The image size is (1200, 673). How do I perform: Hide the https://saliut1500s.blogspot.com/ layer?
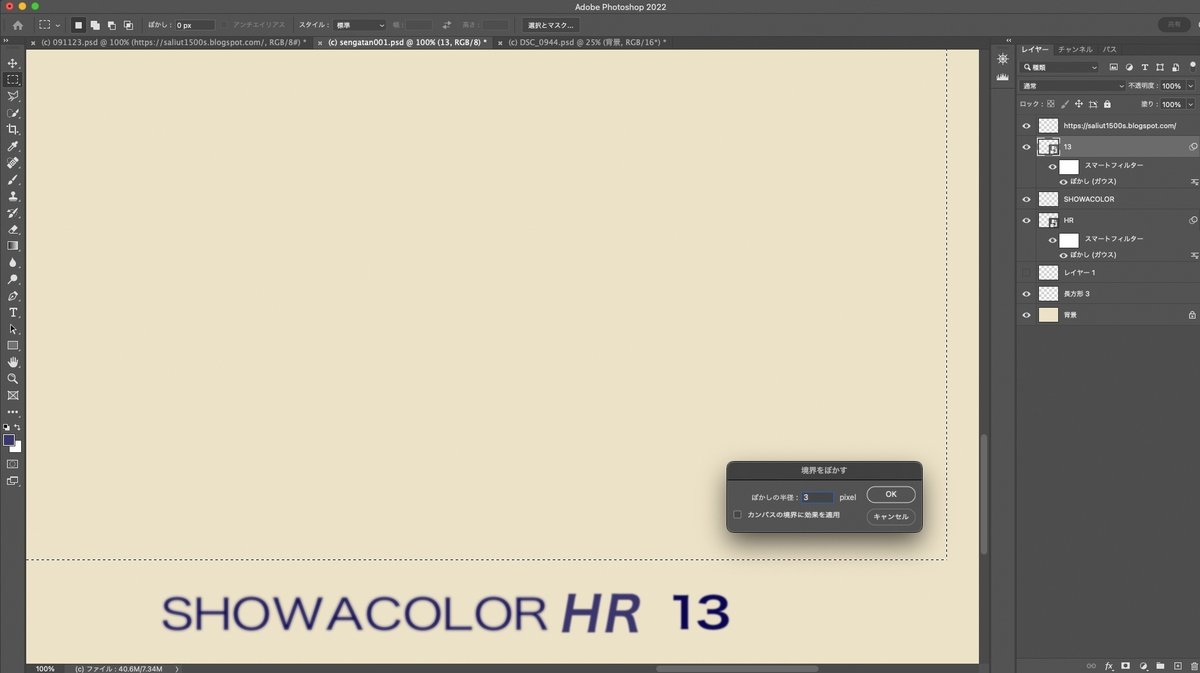pos(1026,126)
